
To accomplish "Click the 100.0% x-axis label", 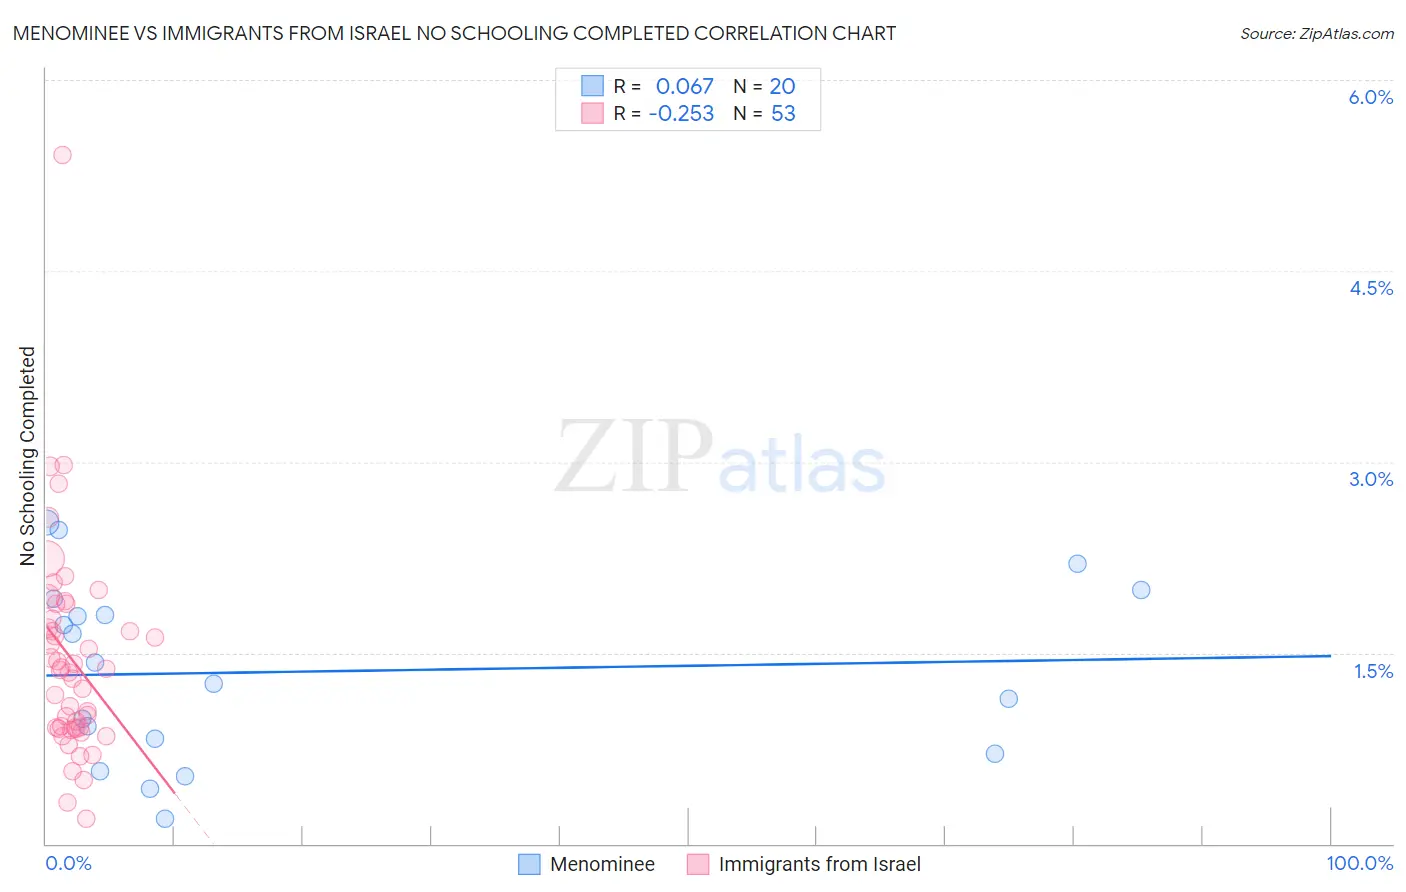I will tap(1360, 863).
